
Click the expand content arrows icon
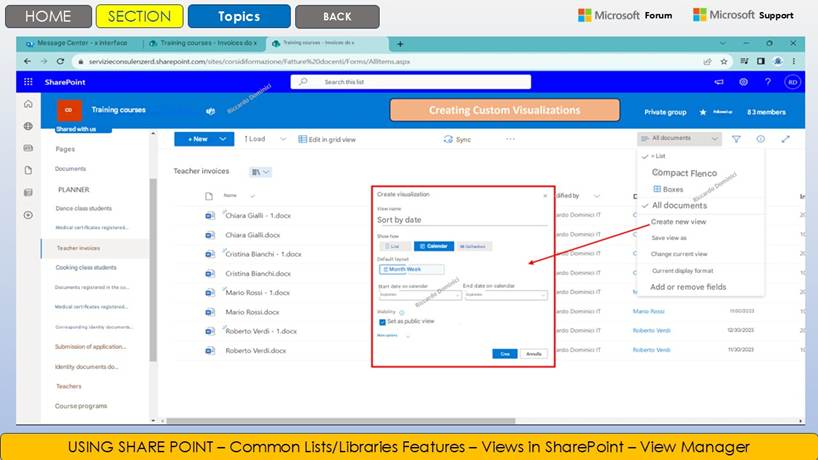coord(786,139)
